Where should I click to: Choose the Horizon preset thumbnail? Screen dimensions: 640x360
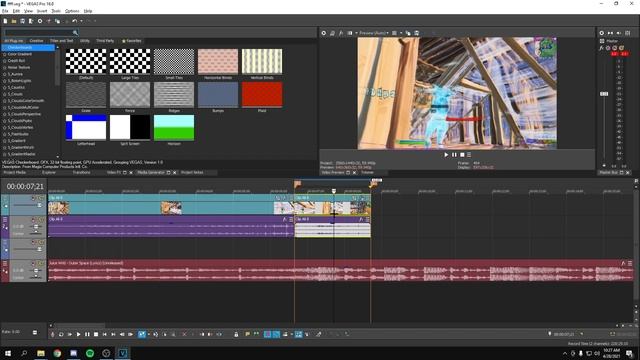[174, 128]
